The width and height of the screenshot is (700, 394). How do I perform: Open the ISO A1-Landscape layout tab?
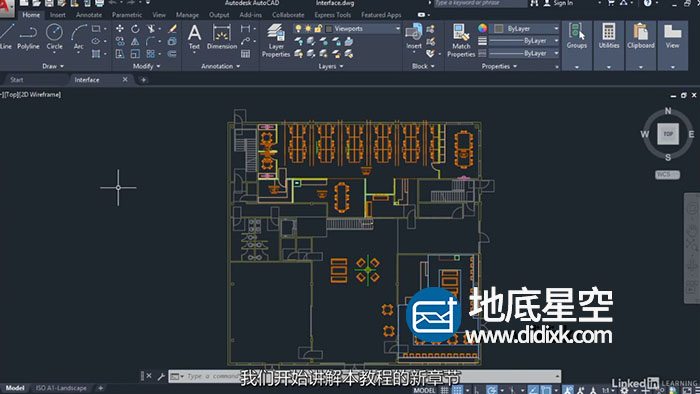click(x=61, y=388)
